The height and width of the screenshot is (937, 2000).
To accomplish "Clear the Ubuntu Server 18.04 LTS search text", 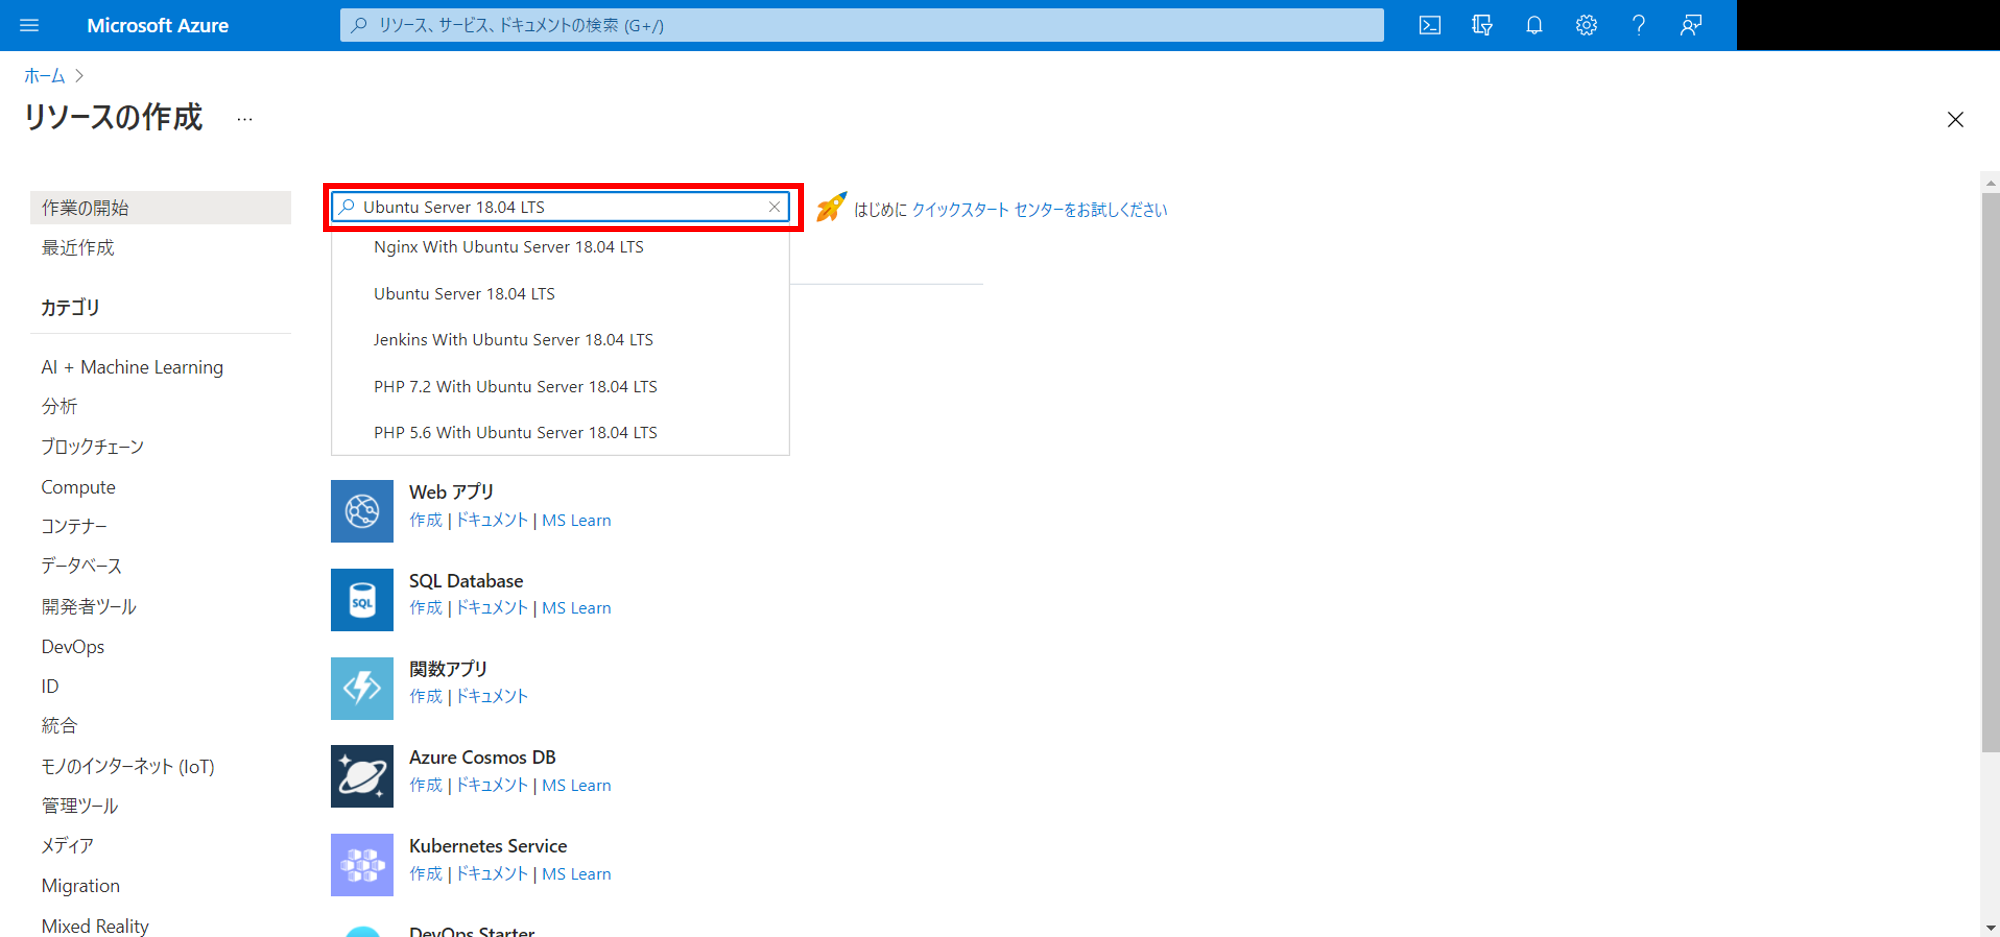I will coord(774,207).
